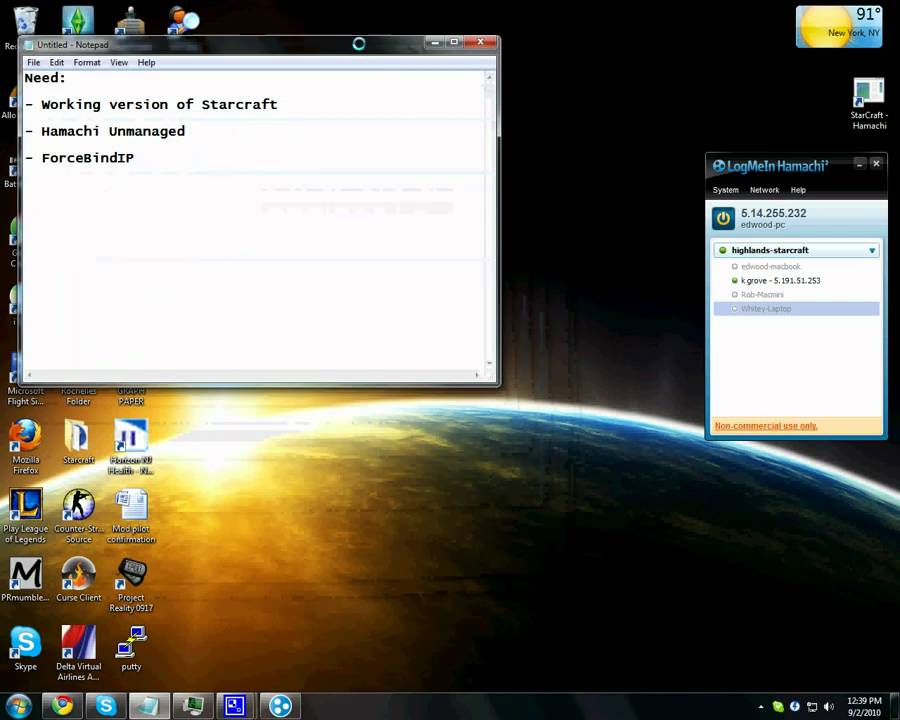Open Notepad View menu
The image size is (900, 720).
pos(119,63)
